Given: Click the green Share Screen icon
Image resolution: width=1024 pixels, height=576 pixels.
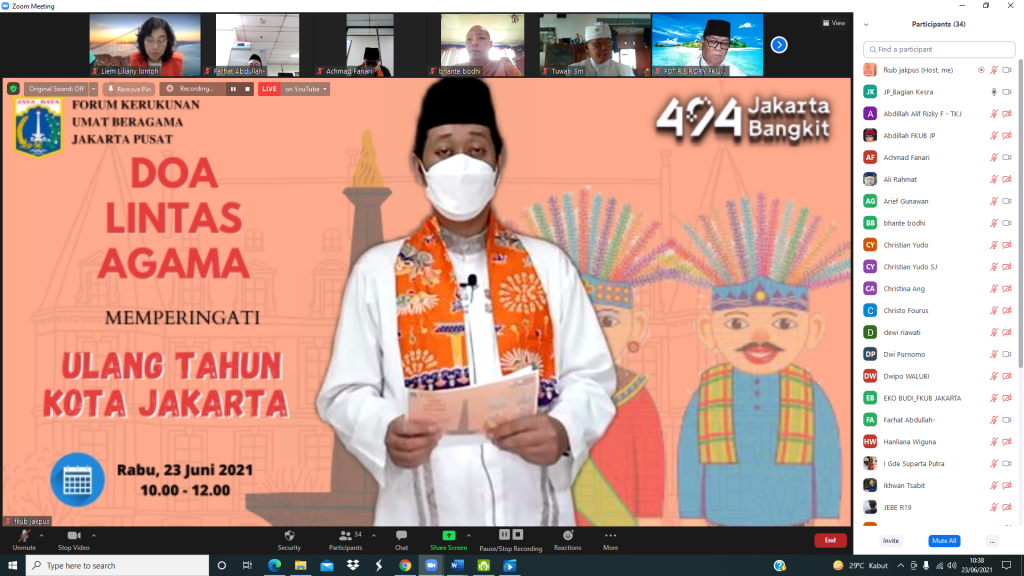Looking at the screenshot, I should coord(448,536).
